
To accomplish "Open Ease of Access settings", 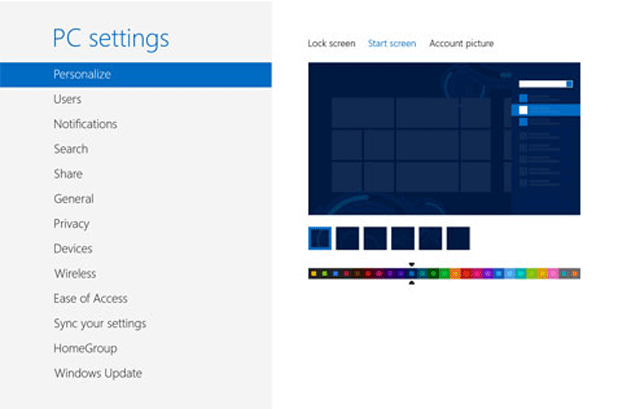I will point(90,299).
